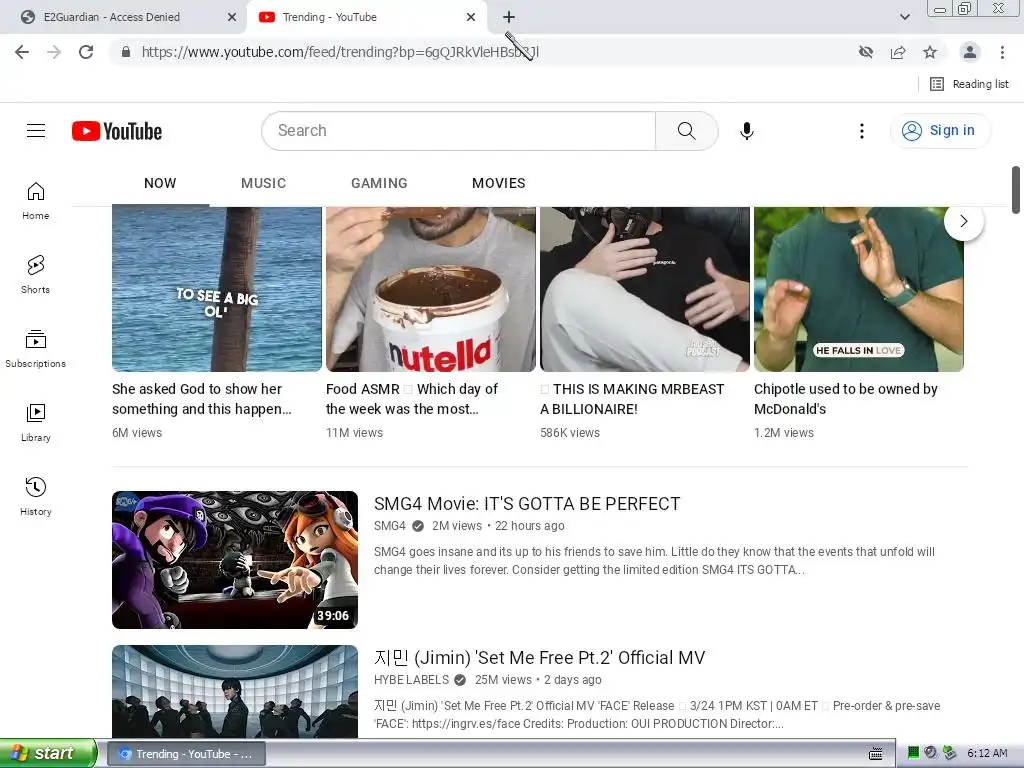
Task: Click the browser back arrow
Action: click(22, 52)
